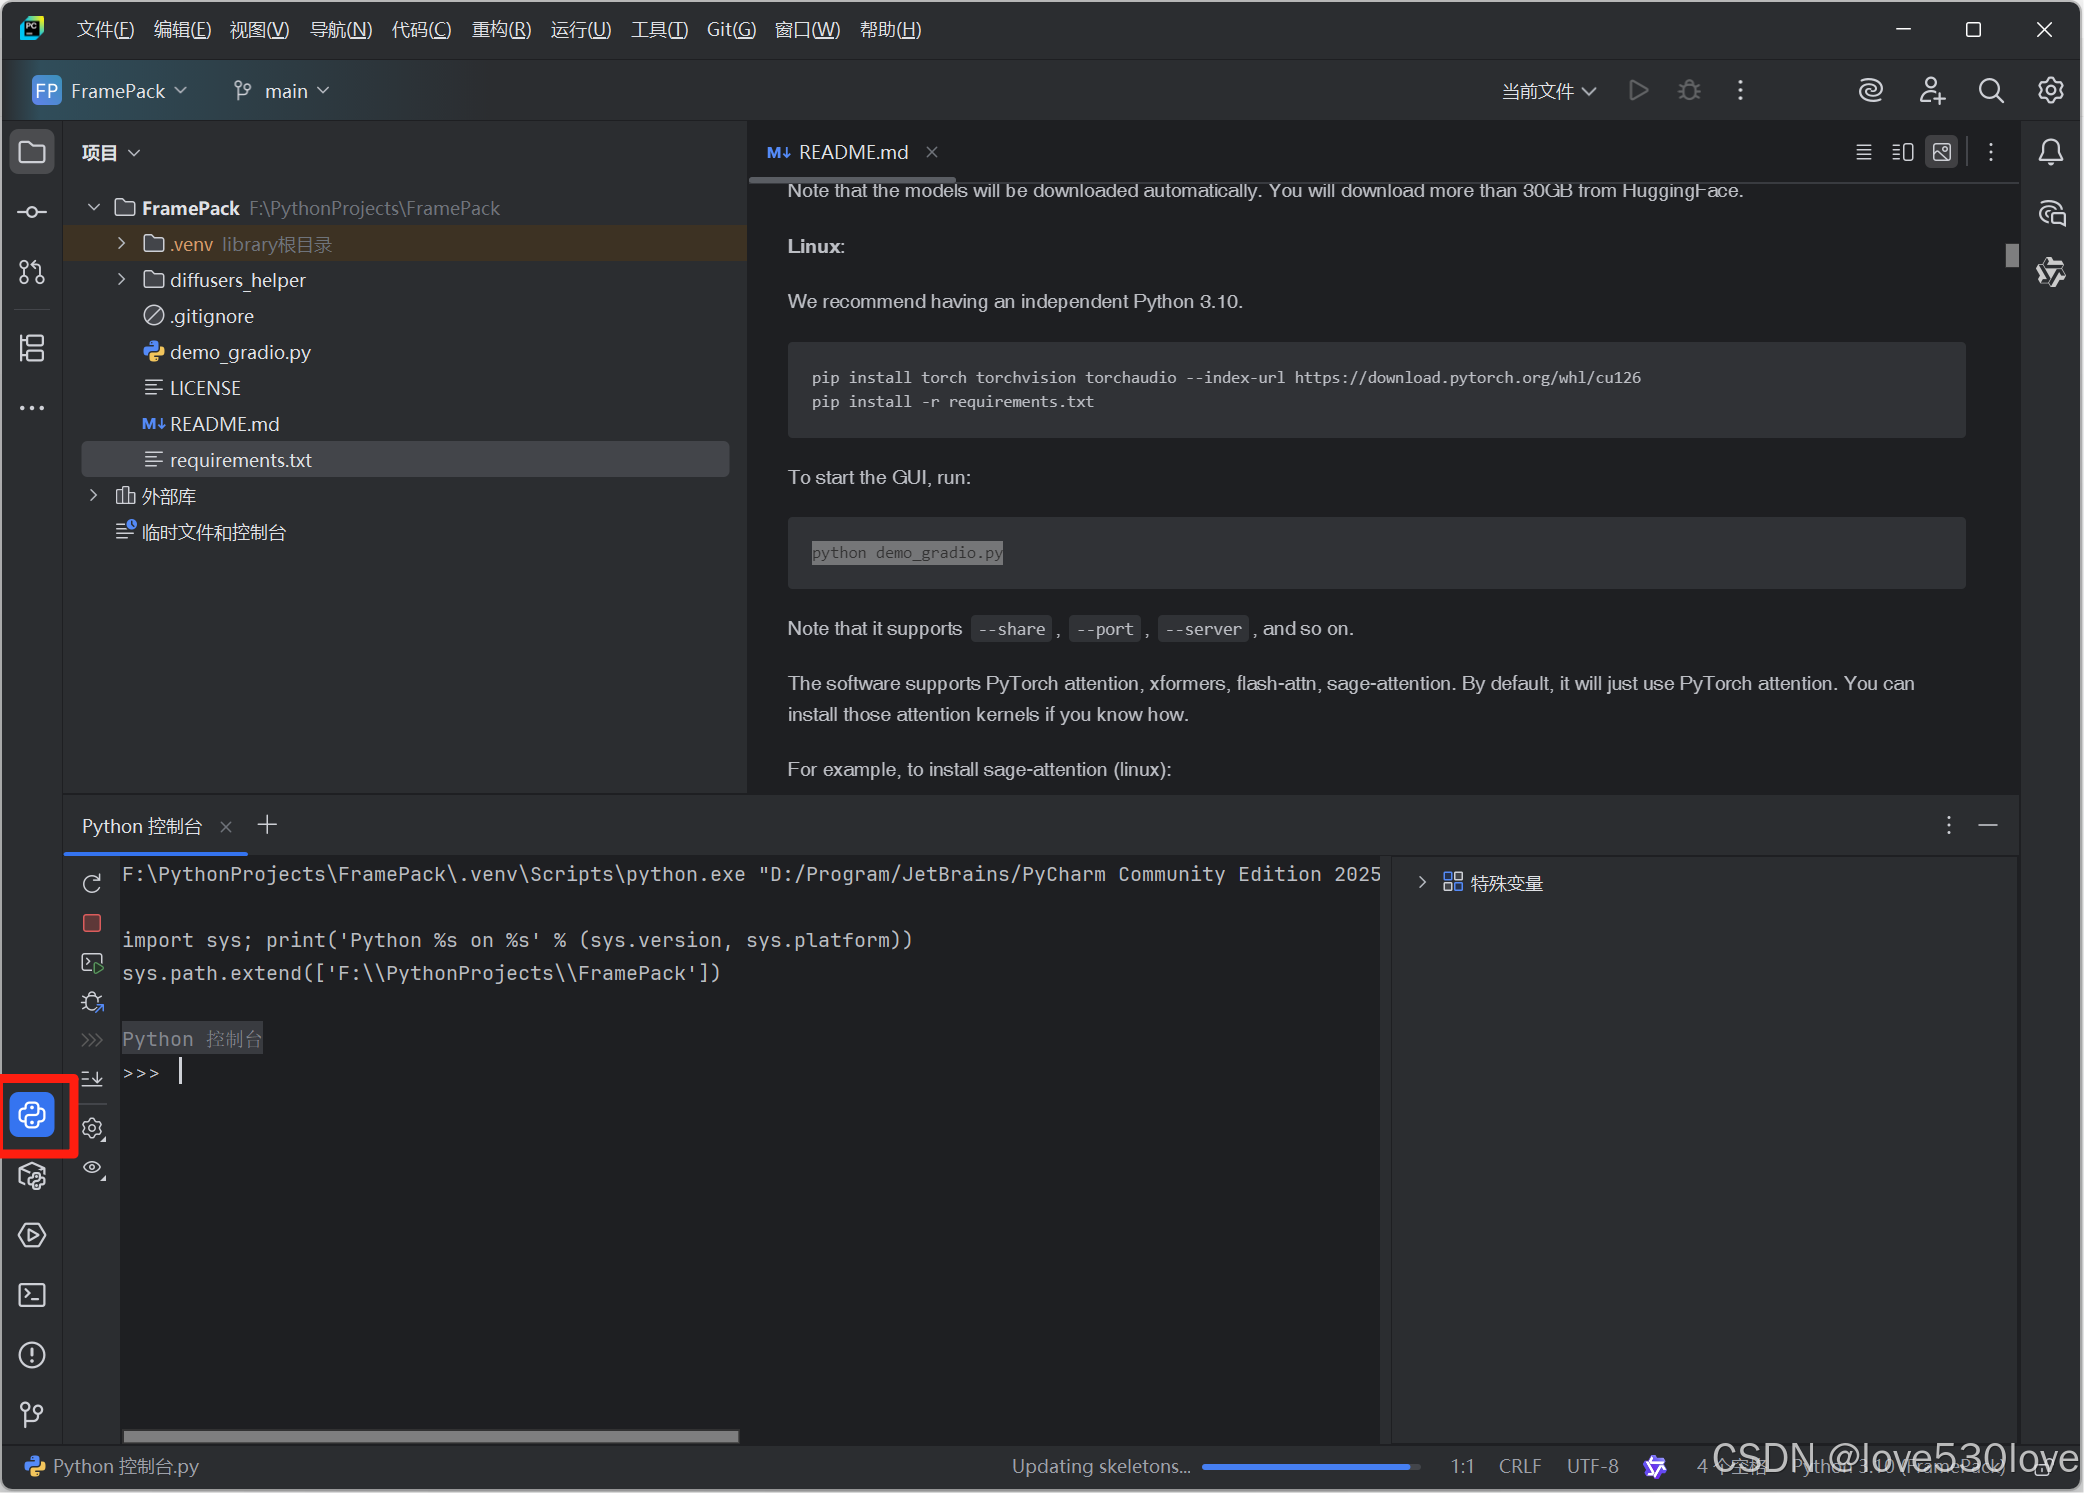Toggle the show variables eye icon
This screenshot has height=1493, width=2084.
pos(93,1168)
